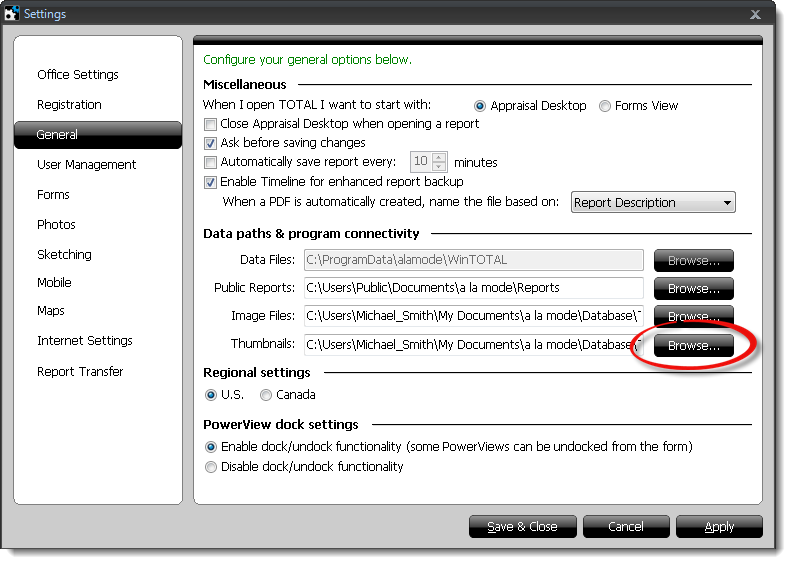Image resolution: width=791 pixels, height=564 pixels.
Task: Toggle Enable Timeline for enhanced report backup
Action: click(x=210, y=182)
